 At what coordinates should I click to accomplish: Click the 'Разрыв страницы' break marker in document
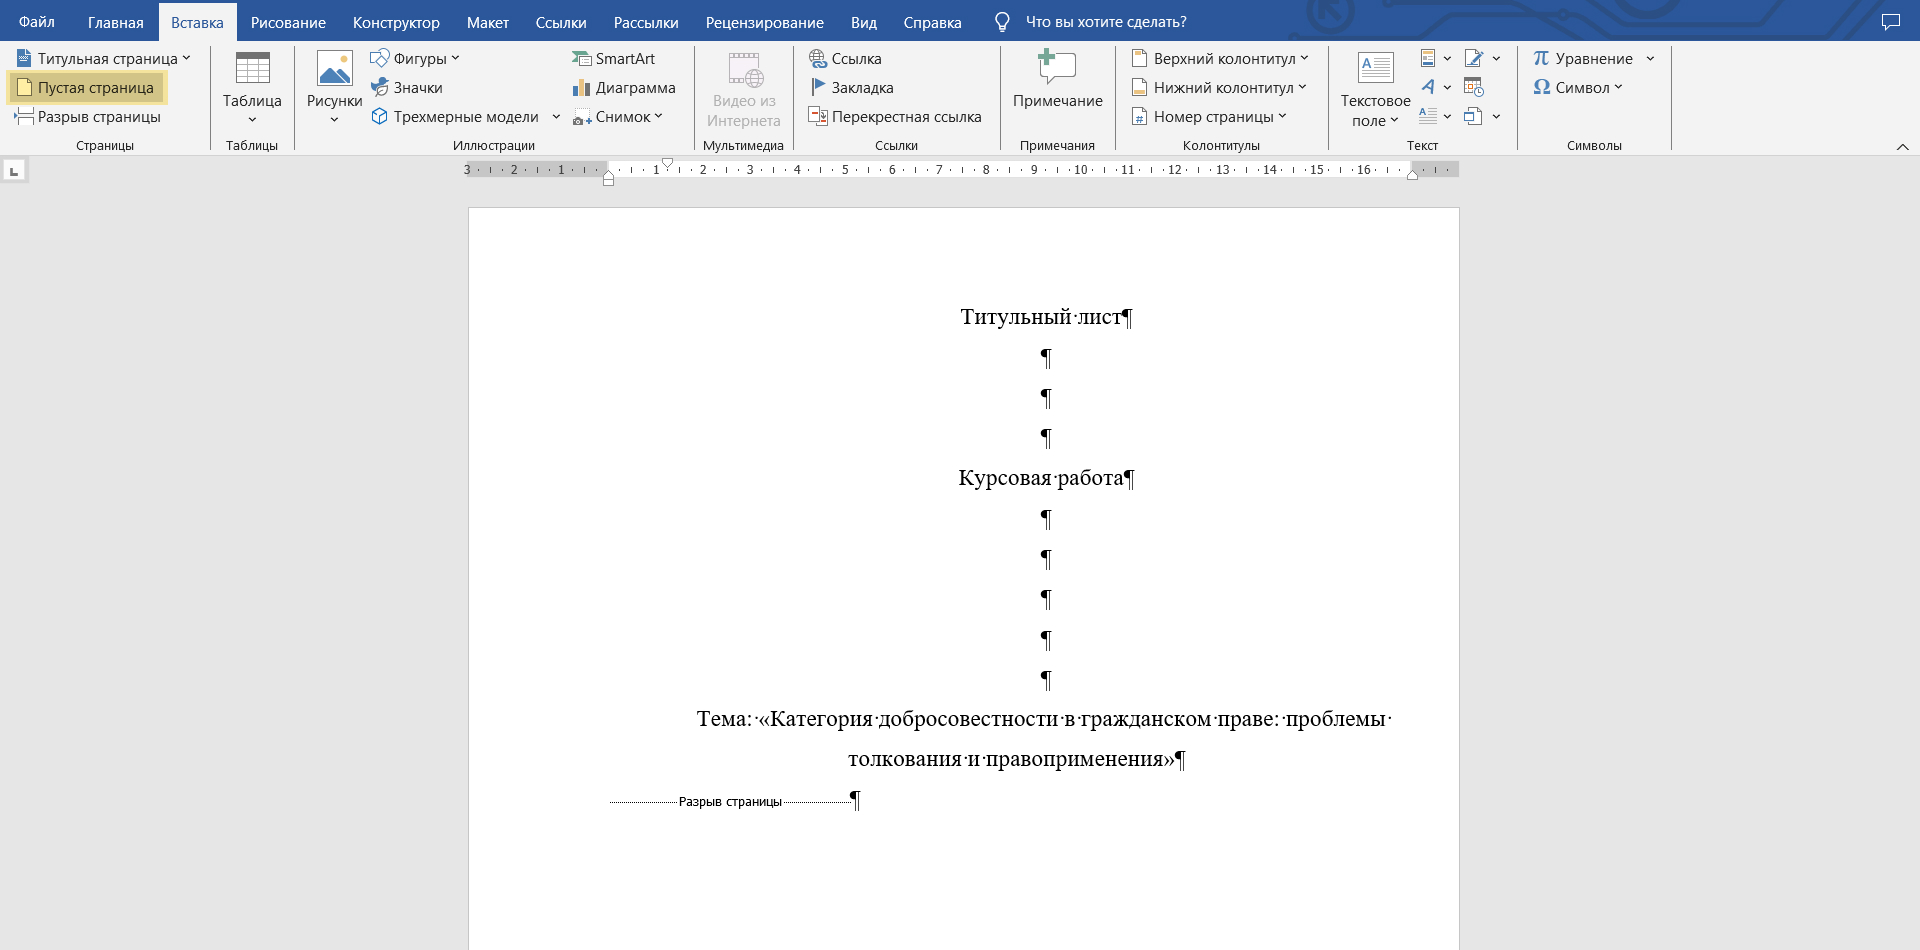point(731,801)
